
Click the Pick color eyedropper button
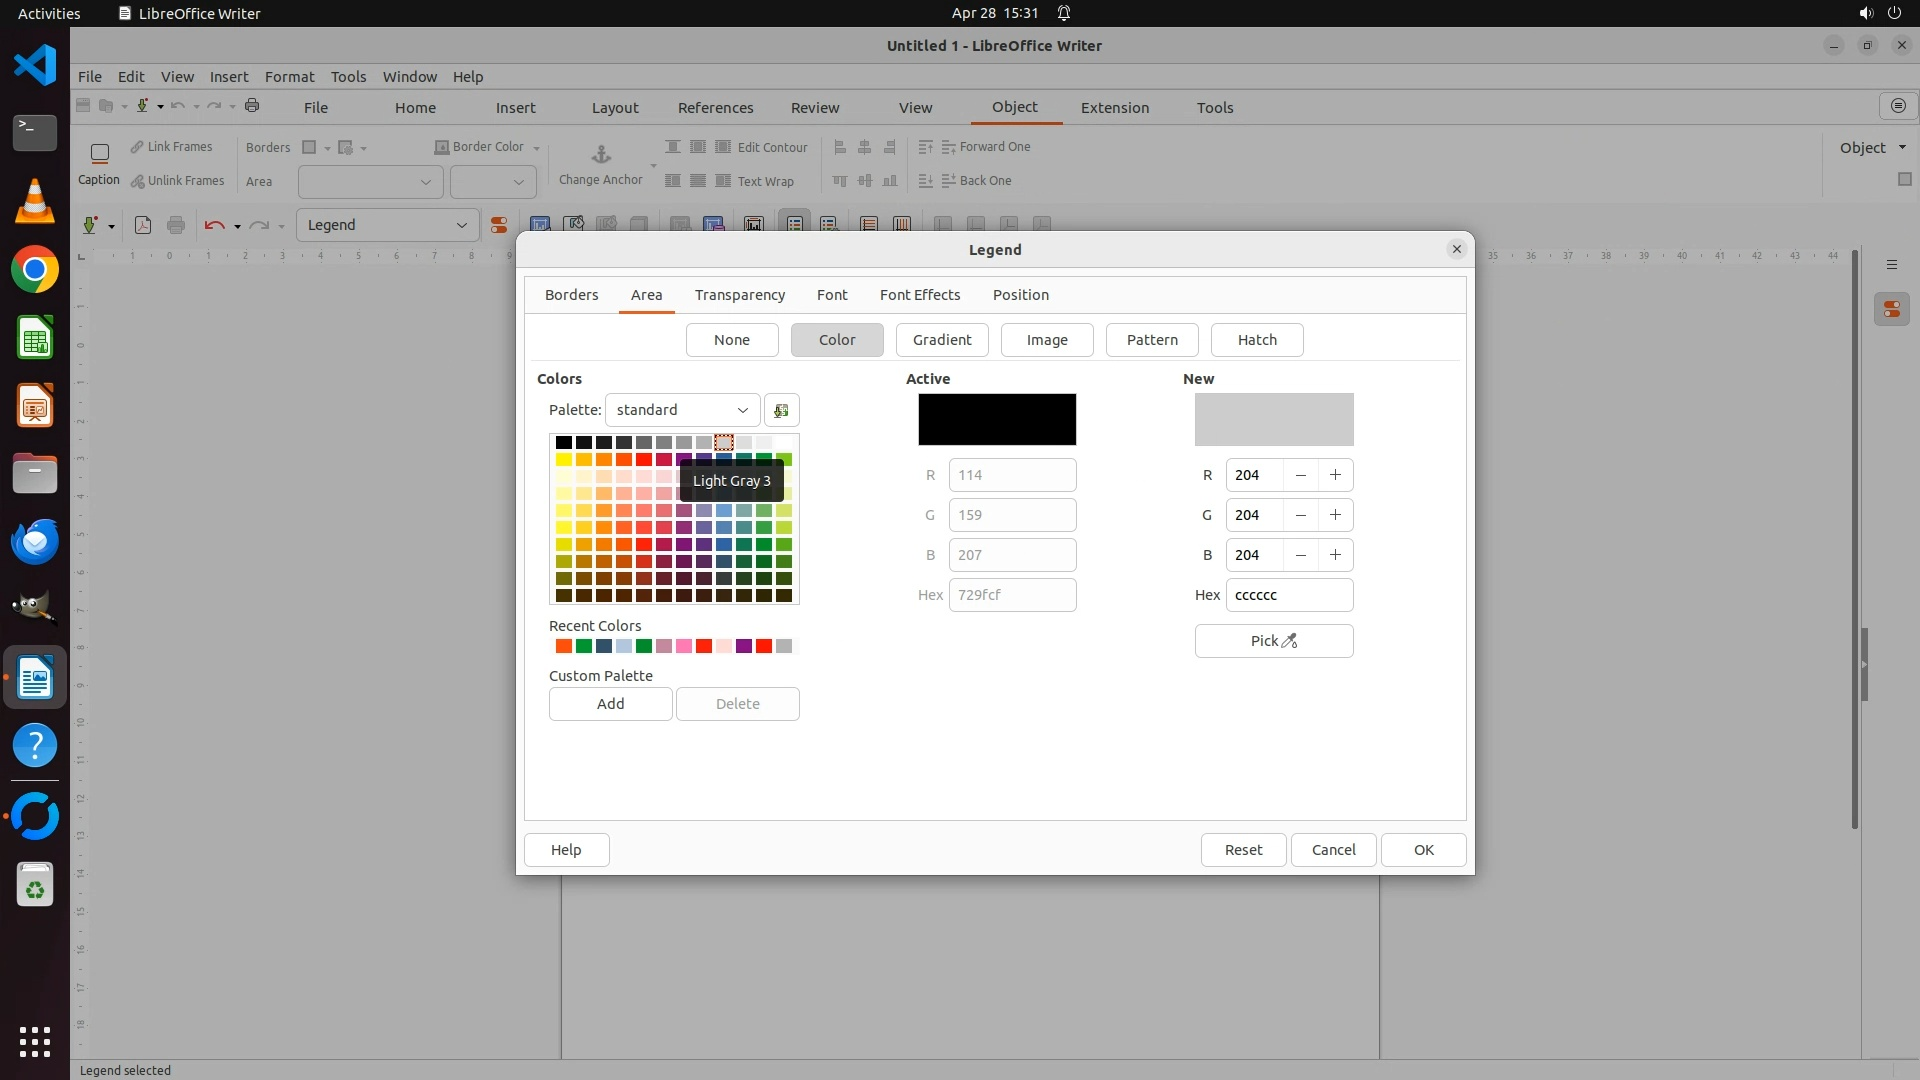point(1273,641)
